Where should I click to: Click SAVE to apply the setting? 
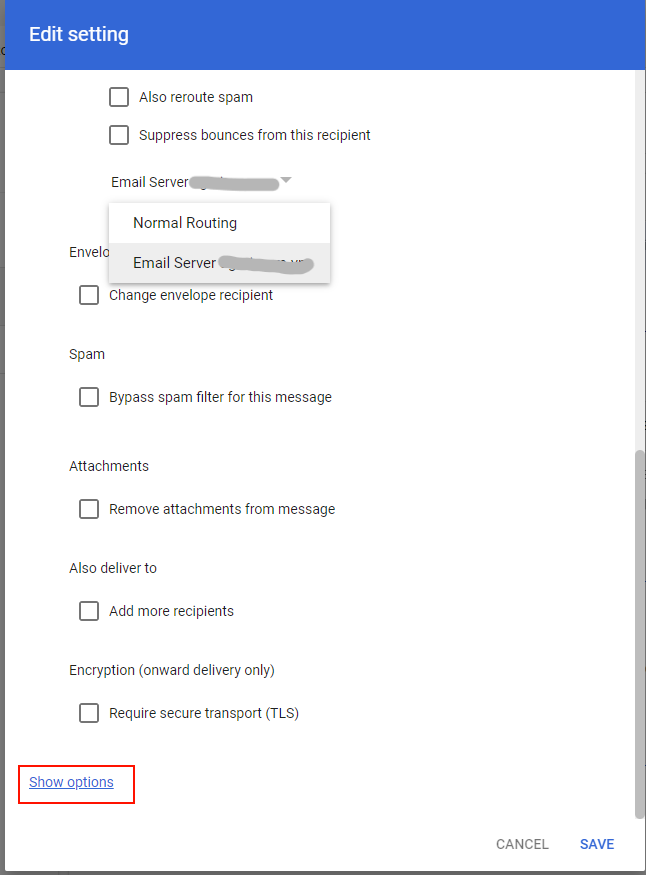(597, 844)
